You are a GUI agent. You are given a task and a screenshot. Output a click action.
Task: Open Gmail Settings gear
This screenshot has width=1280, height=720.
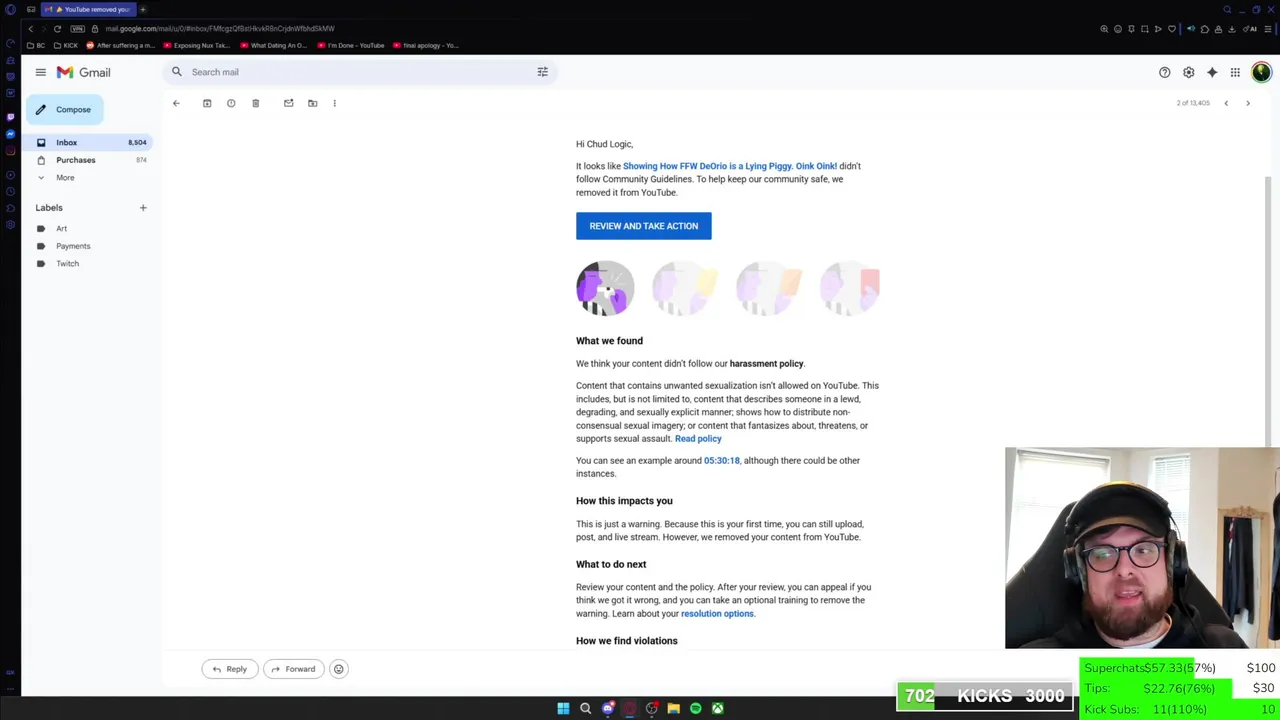[x=1188, y=72]
